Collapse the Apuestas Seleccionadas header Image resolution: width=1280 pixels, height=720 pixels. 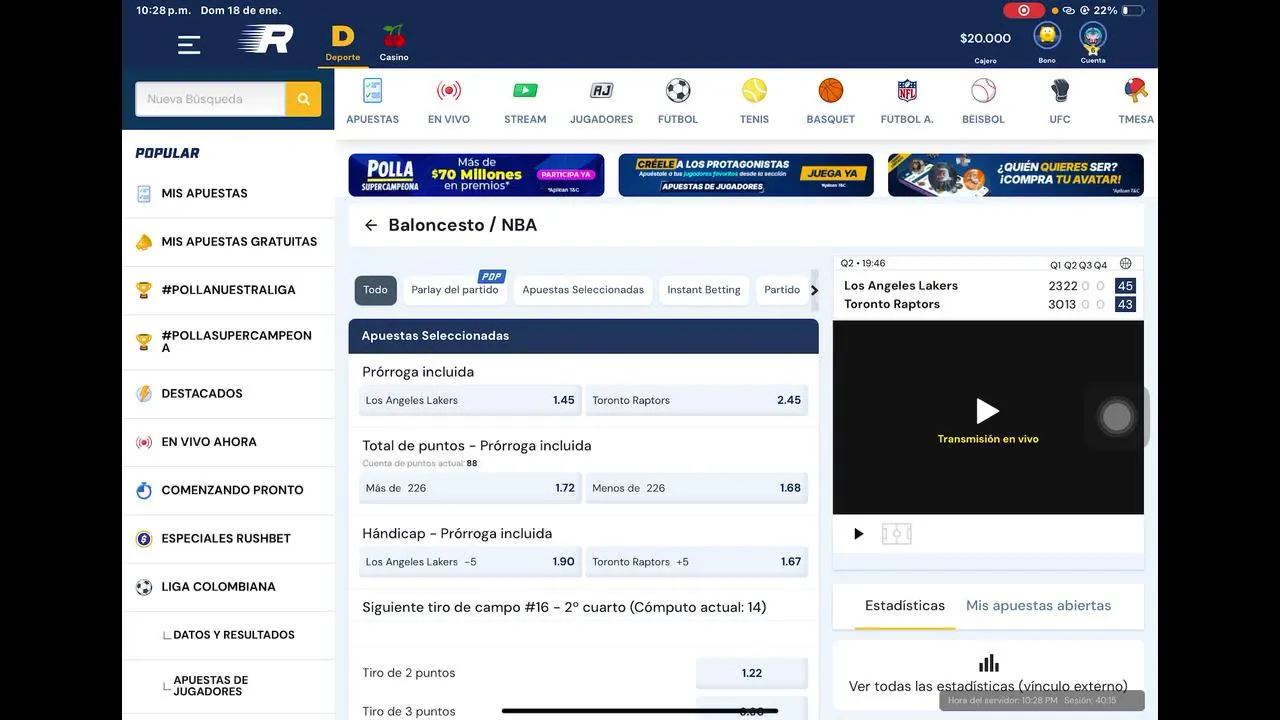coord(583,336)
